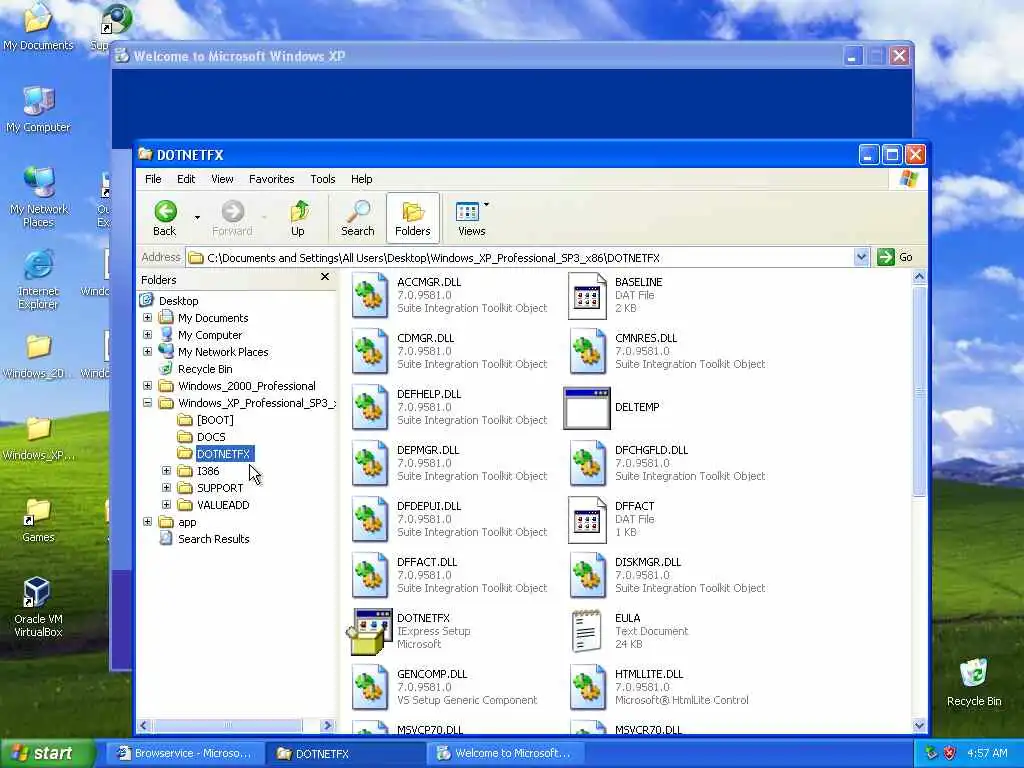Image resolution: width=1024 pixels, height=768 pixels.
Task: Switch to Browservice taskbar button
Action: 185,754
